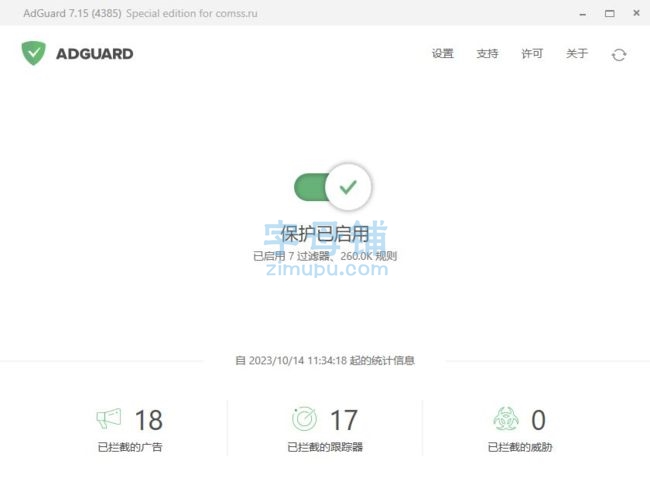Select the blocked trackers count 17
Screen dimensions: 650x495
pos(344,420)
